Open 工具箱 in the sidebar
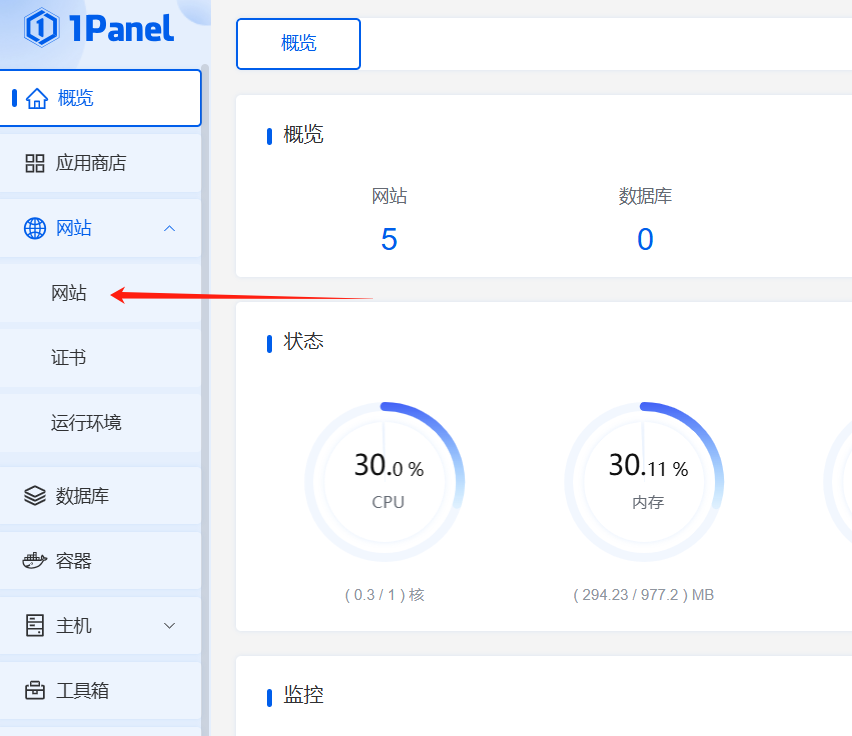 click(x=101, y=690)
